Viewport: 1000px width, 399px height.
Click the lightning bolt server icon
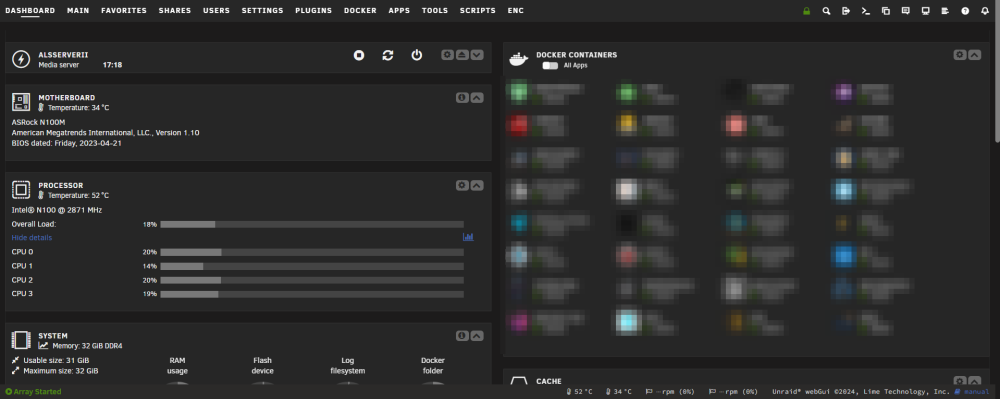pos(21,59)
